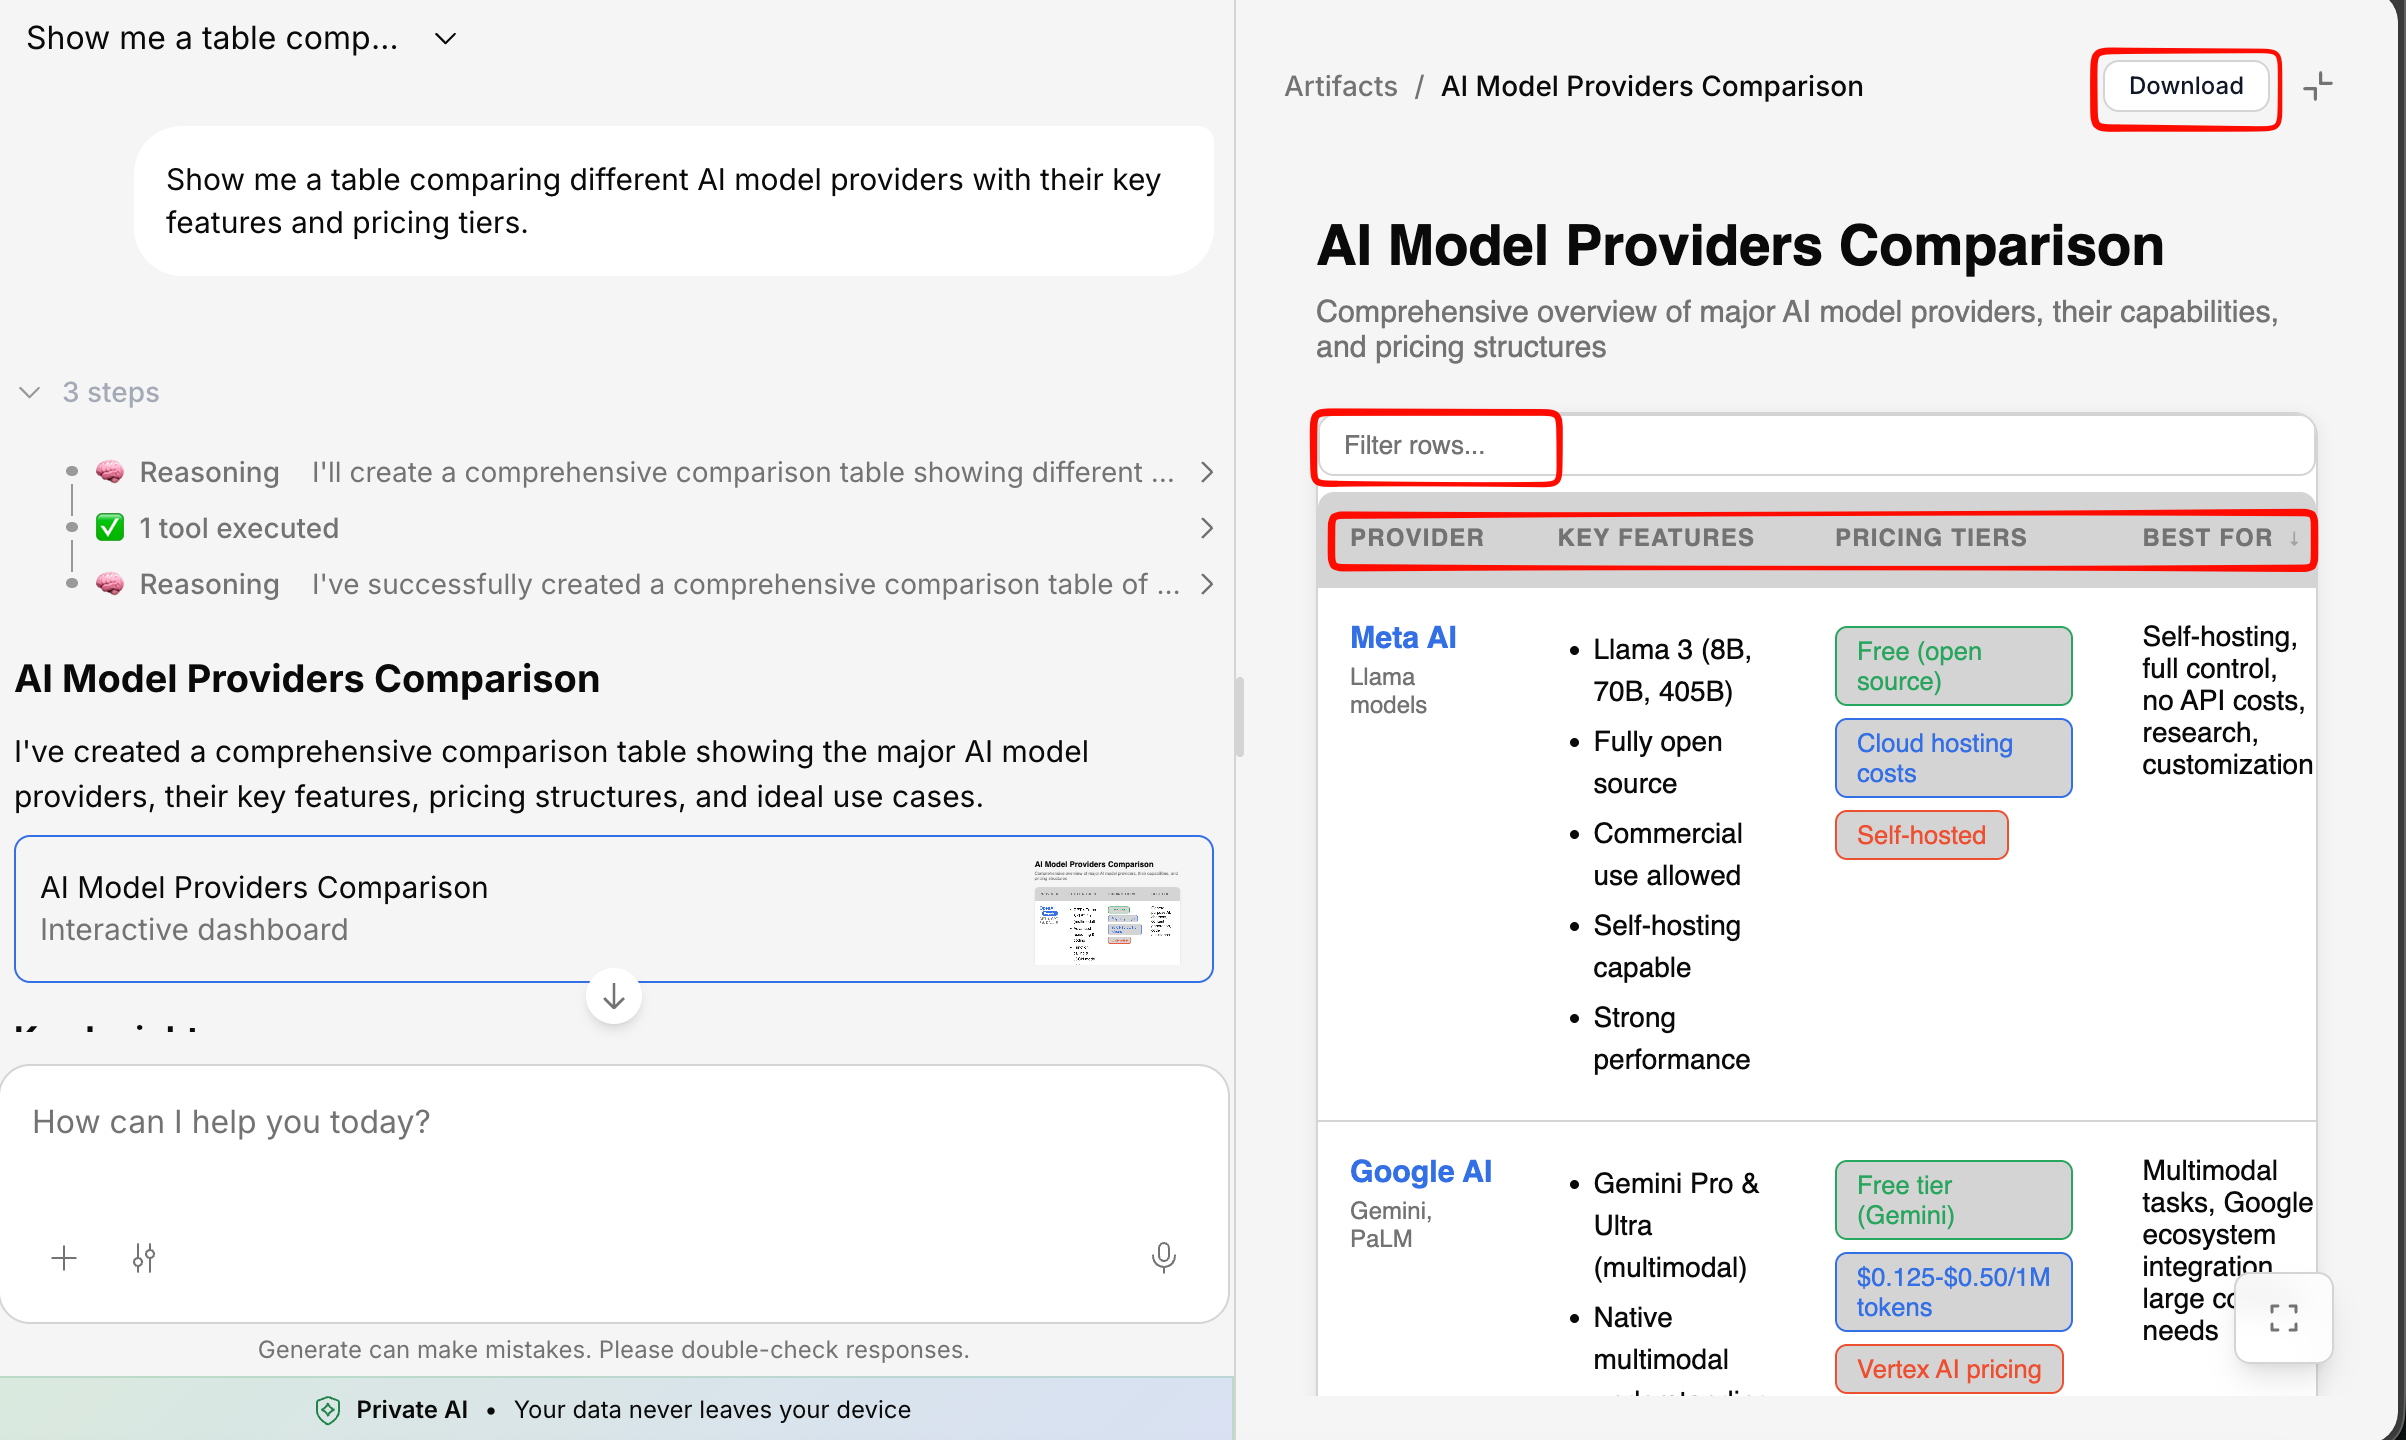Sort table by Best For column
This screenshot has width=2406, height=1440.
click(2208, 538)
